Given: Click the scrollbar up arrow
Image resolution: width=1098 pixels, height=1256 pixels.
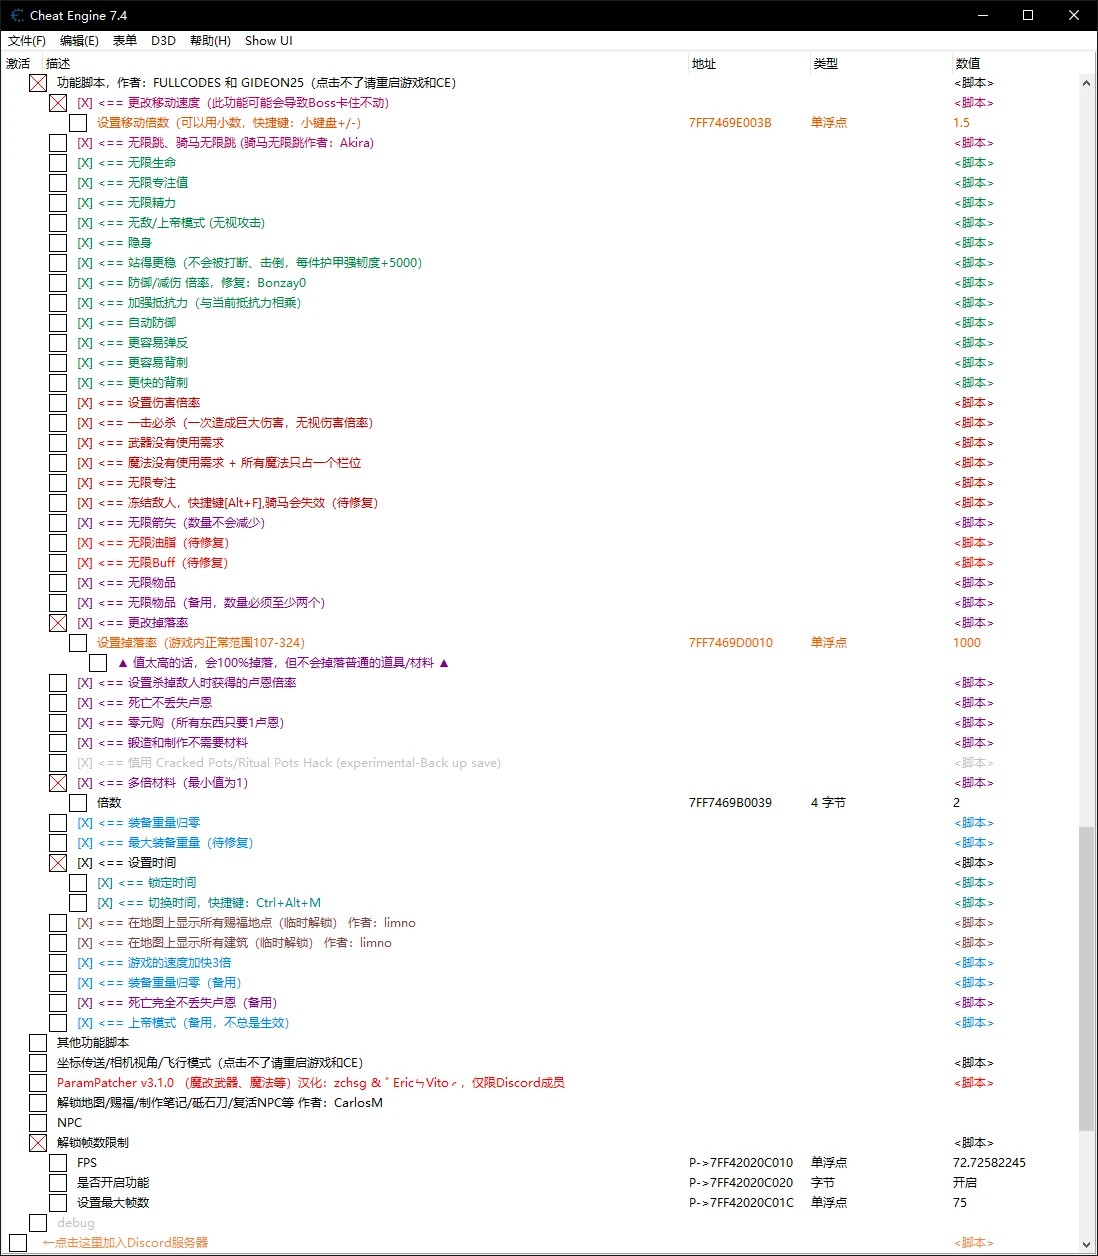Looking at the screenshot, I should [x=1086, y=83].
